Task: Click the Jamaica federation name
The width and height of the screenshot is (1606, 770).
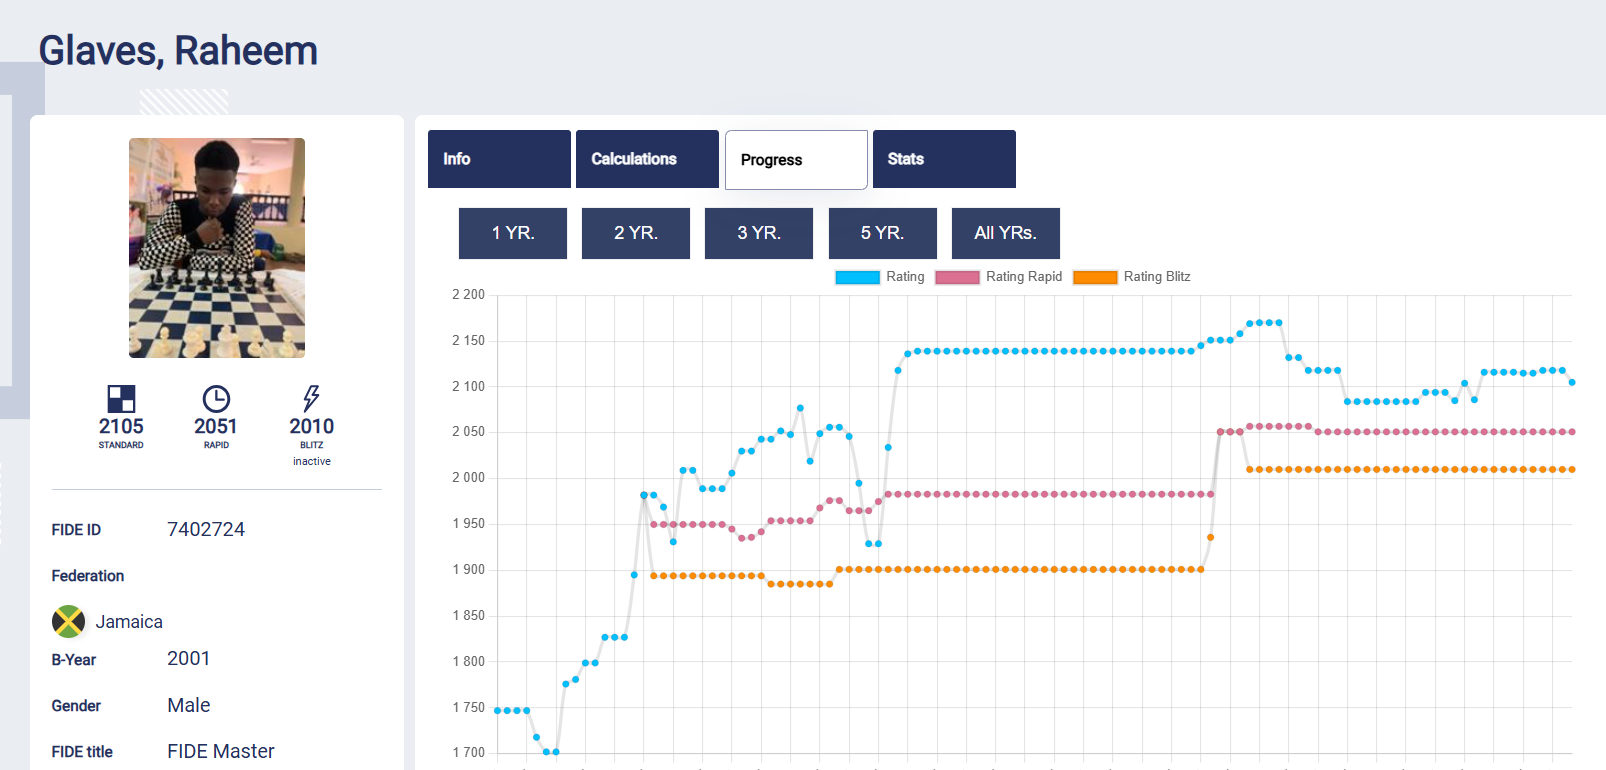Action: point(129,622)
